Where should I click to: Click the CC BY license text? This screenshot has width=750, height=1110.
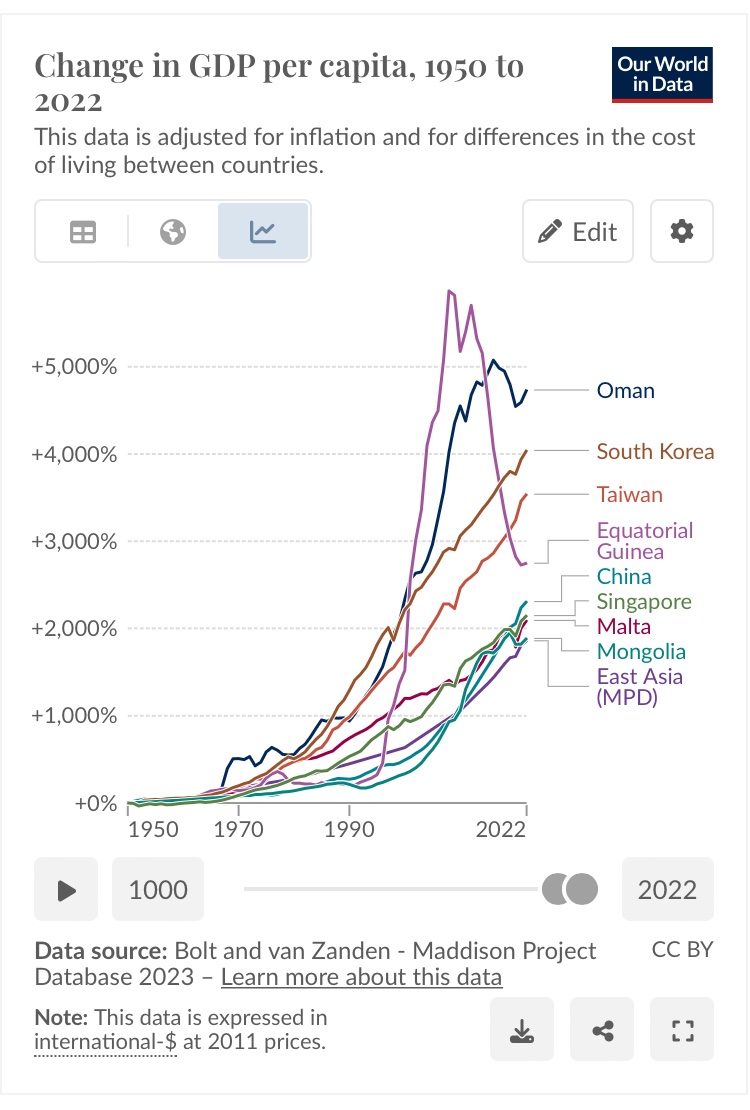tap(682, 949)
